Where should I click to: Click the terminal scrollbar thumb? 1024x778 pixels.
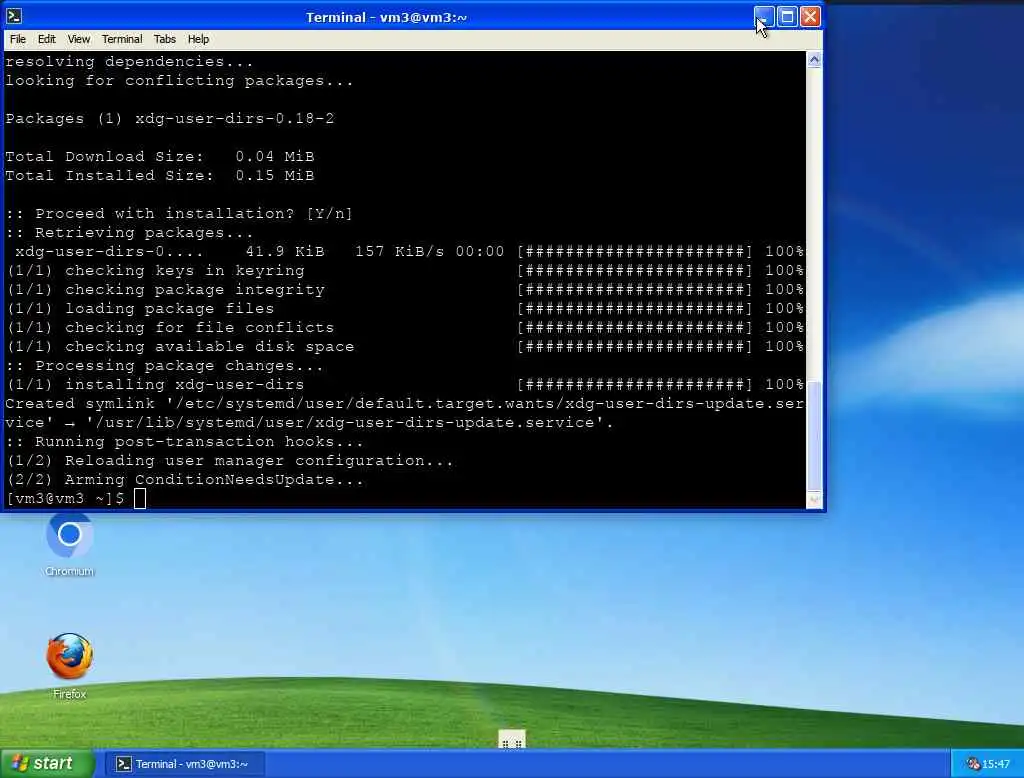814,435
